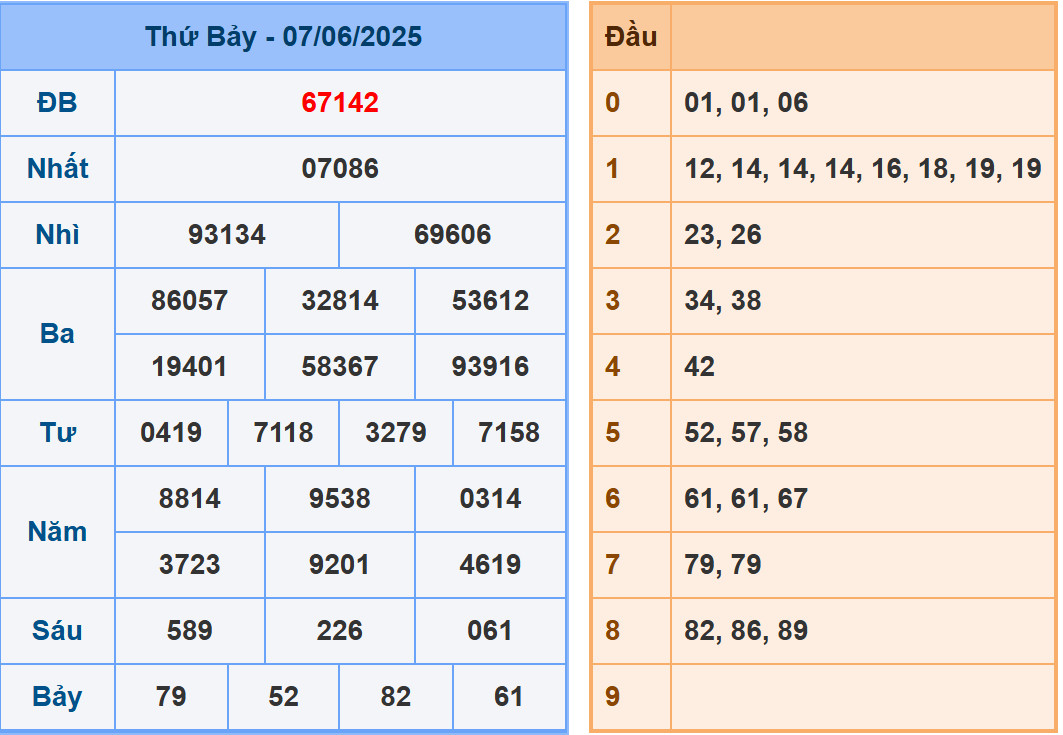Click the Đầu column header
Viewport: 1063px width, 735px height.
click(x=631, y=37)
